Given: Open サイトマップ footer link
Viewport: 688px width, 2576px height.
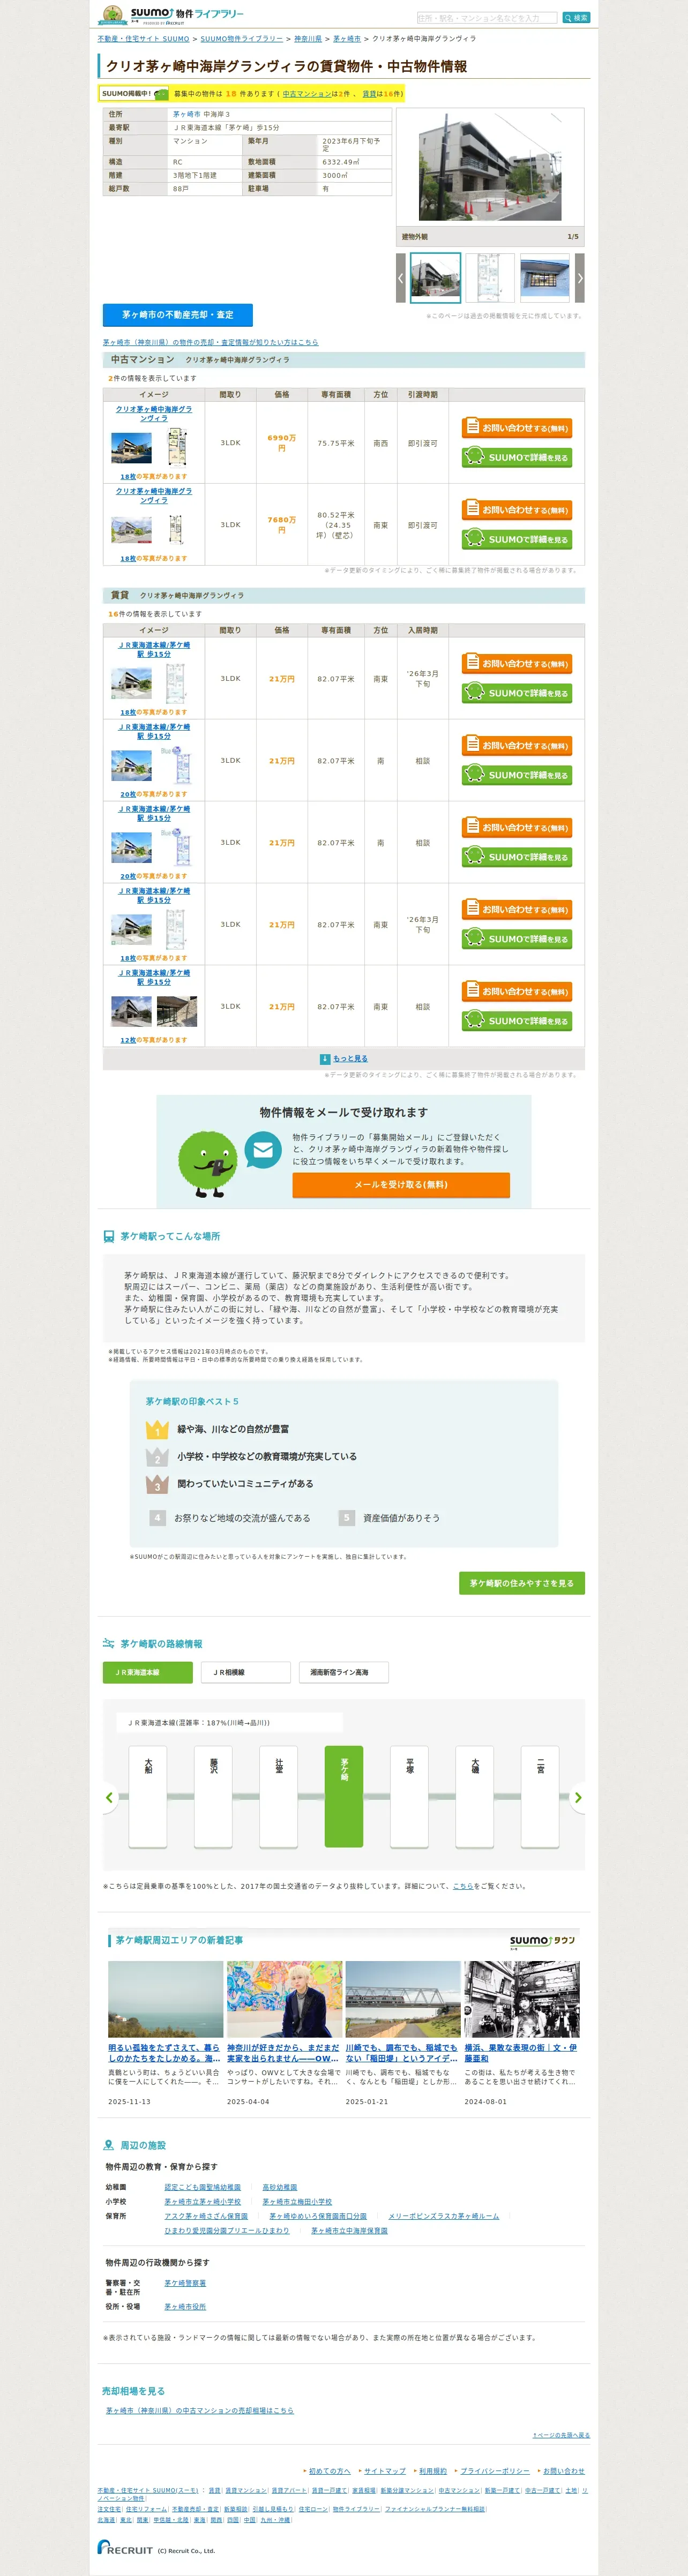Looking at the screenshot, I should (385, 2471).
